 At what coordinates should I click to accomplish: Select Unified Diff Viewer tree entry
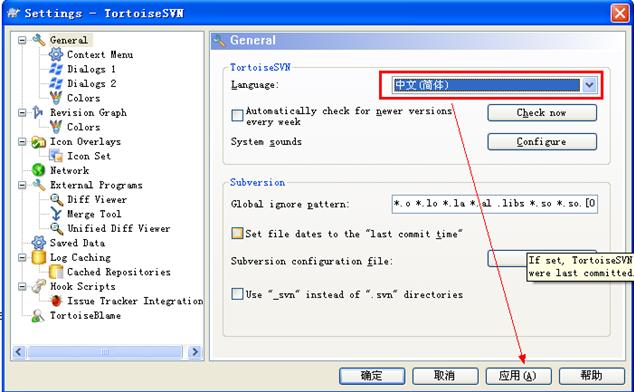point(118,229)
